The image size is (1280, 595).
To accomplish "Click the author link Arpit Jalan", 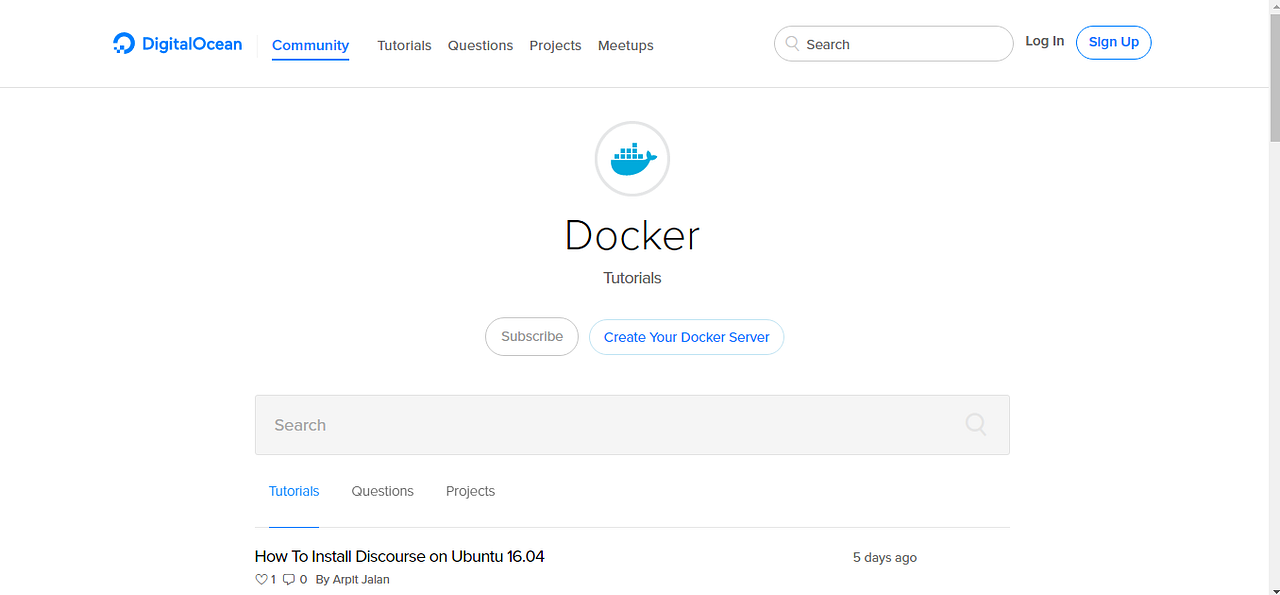I will [361, 579].
